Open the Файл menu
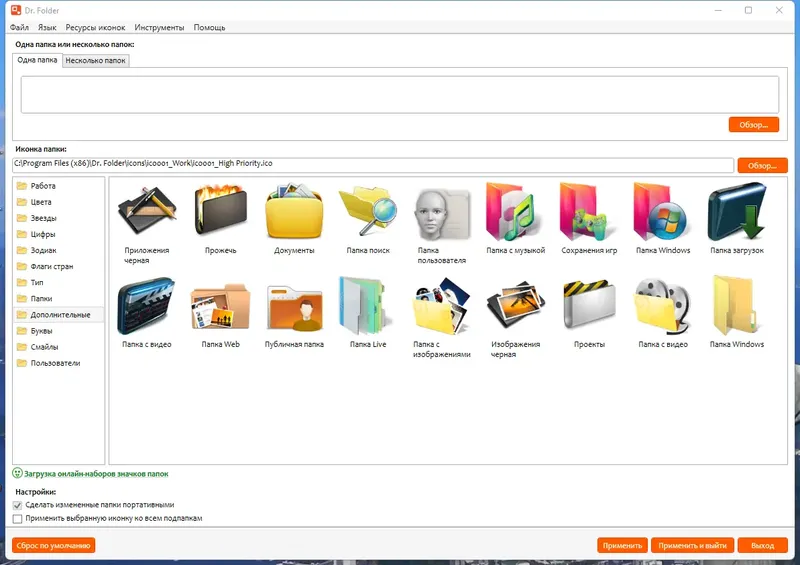This screenshot has height=565, width=800. coord(19,28)
